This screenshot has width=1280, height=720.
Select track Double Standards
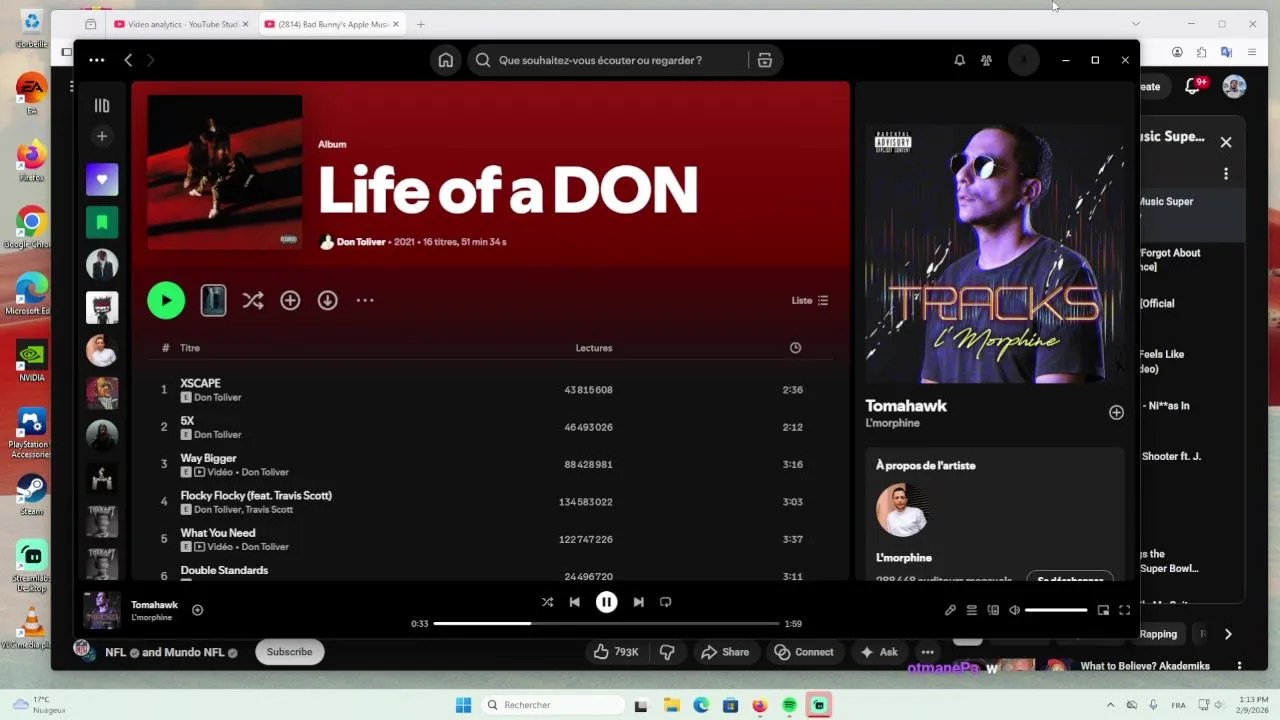[x=224, y=570]
